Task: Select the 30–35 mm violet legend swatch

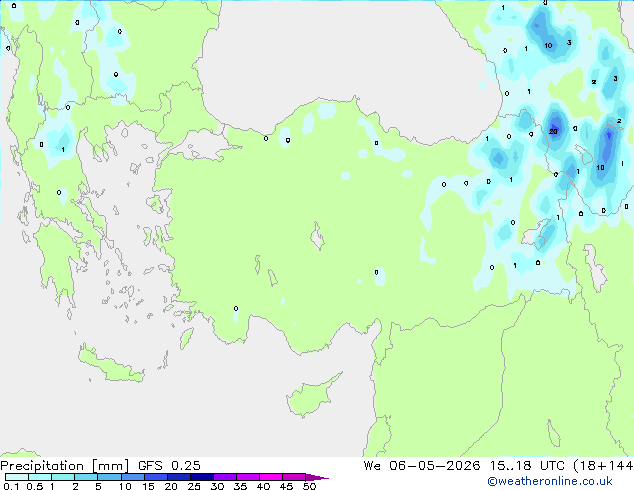Action: coord(224,477)
